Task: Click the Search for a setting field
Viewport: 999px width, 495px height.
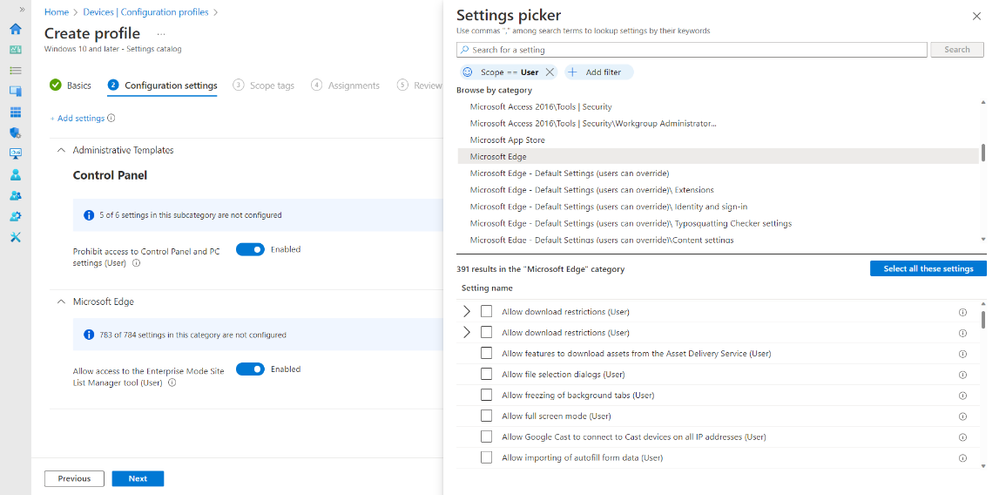Action: click(692, 50)
